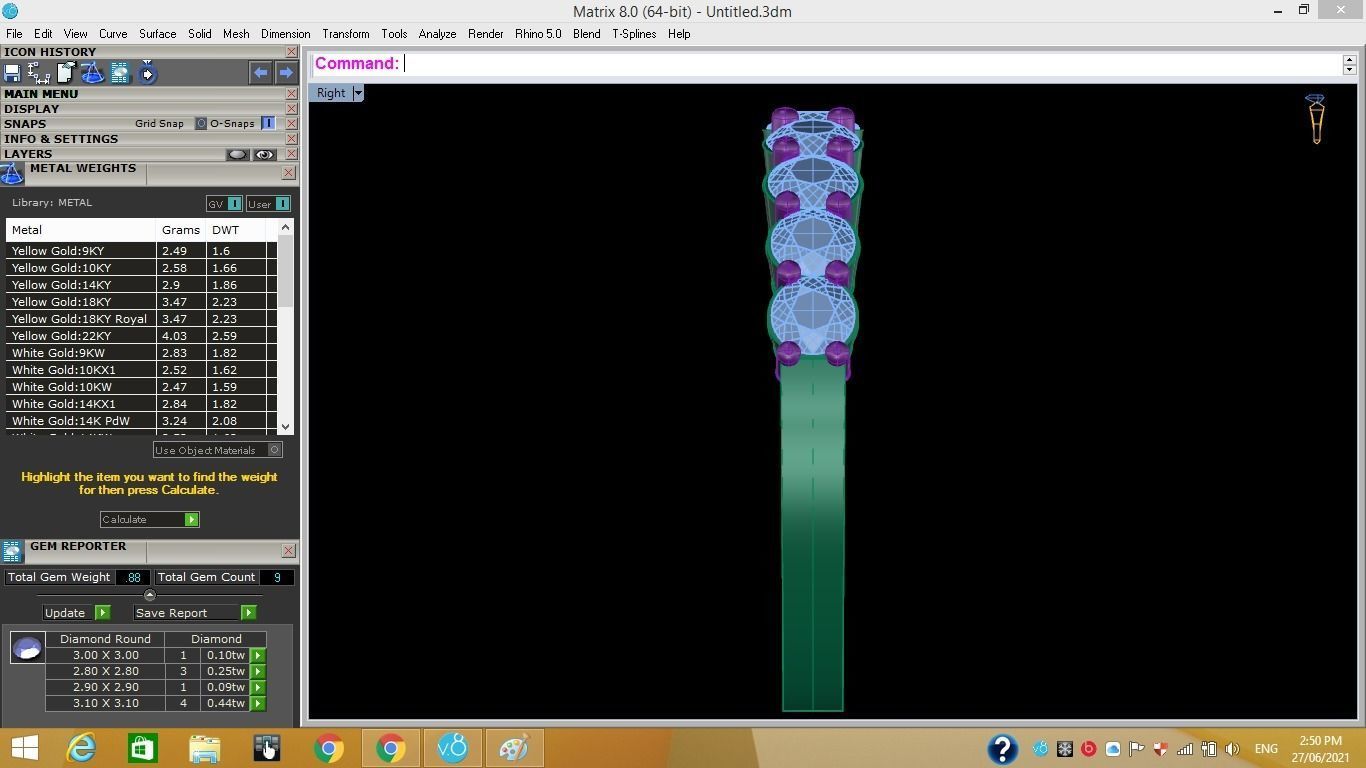Click the Save Report button

(x=195, y=613)
